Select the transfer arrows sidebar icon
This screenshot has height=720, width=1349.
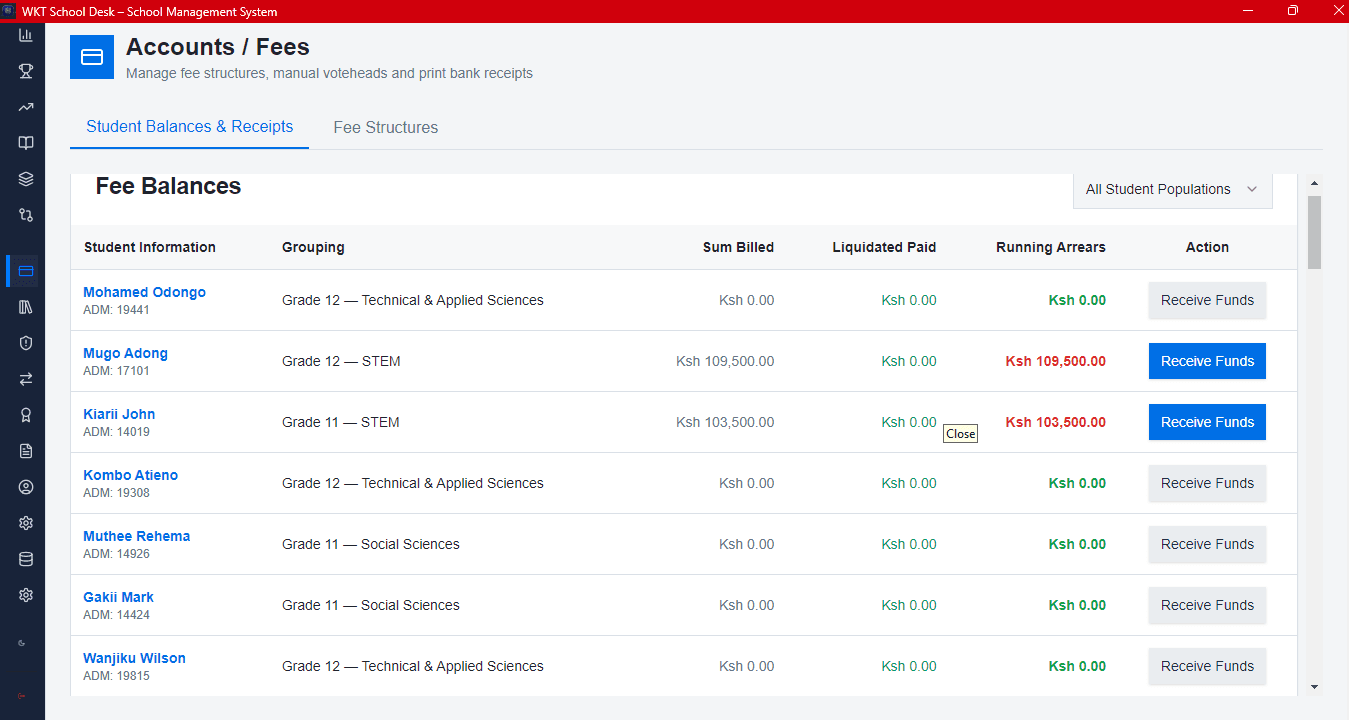click(x=25, y=379)
